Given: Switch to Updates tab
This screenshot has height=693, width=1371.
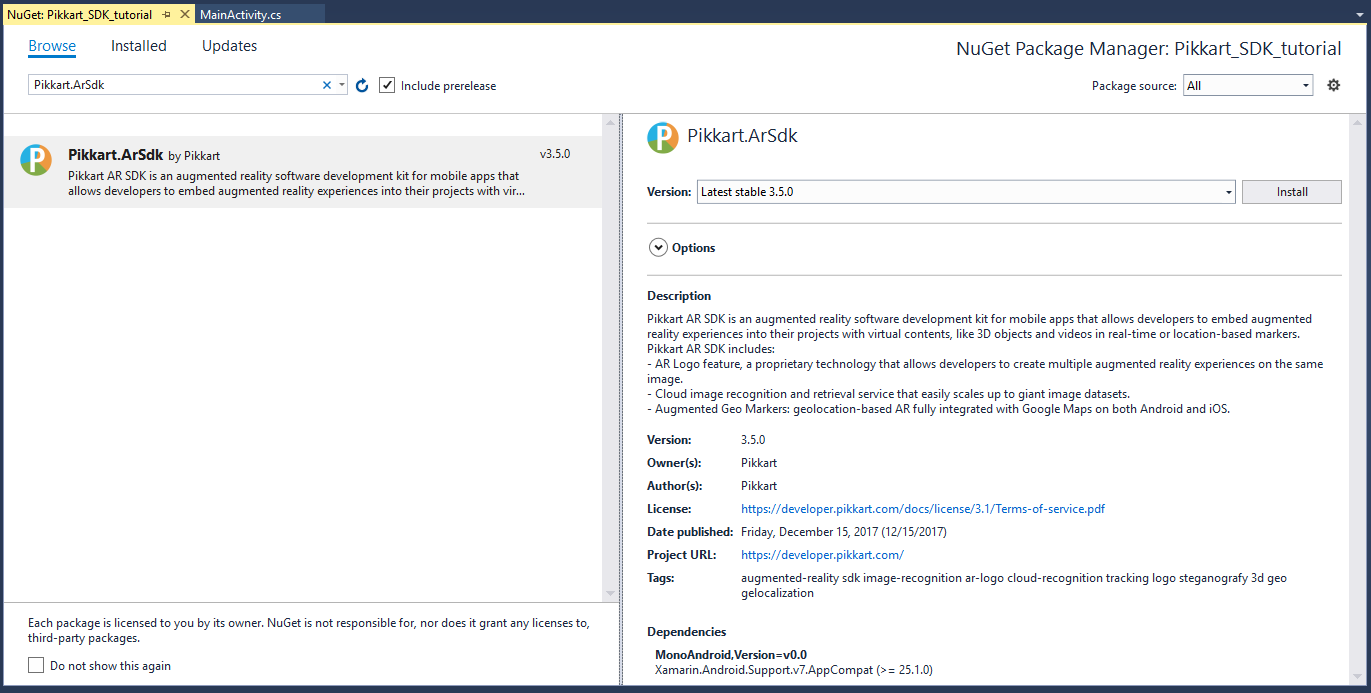Looking at the screenshot, I should pos(229,46).
